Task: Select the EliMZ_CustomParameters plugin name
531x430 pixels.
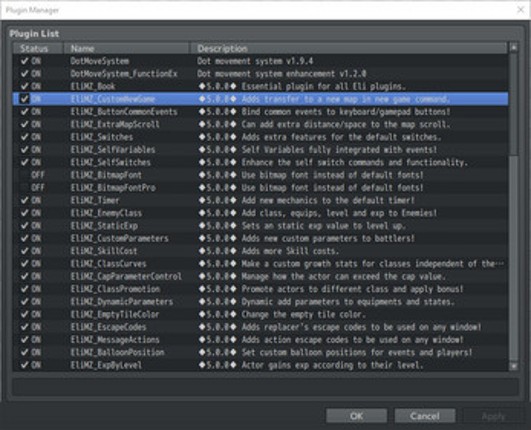Action: pos(119,238)
